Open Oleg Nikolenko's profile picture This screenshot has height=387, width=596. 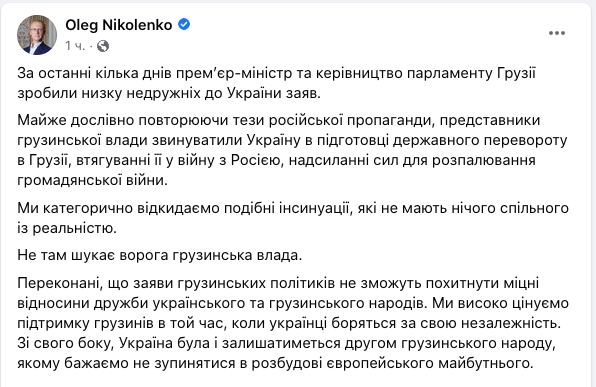(x=37, y=35)
